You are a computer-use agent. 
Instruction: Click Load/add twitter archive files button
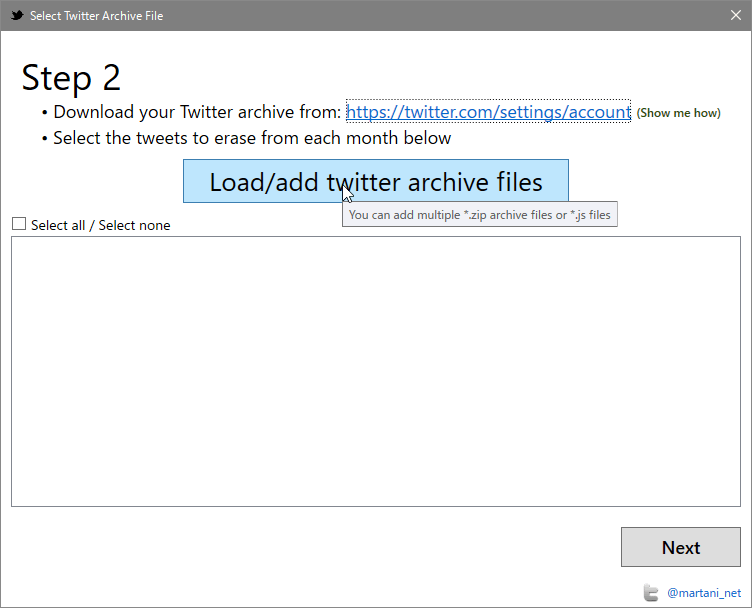click(376, 181)
